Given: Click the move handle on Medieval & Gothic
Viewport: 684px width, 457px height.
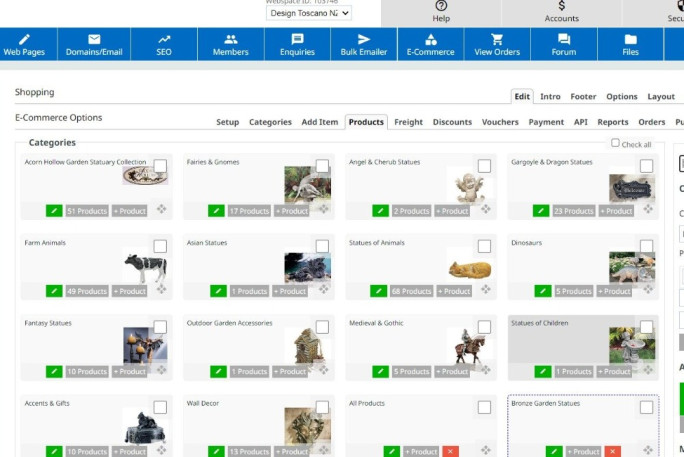Looking at the screenshot, I should click(x=486, y=370).
